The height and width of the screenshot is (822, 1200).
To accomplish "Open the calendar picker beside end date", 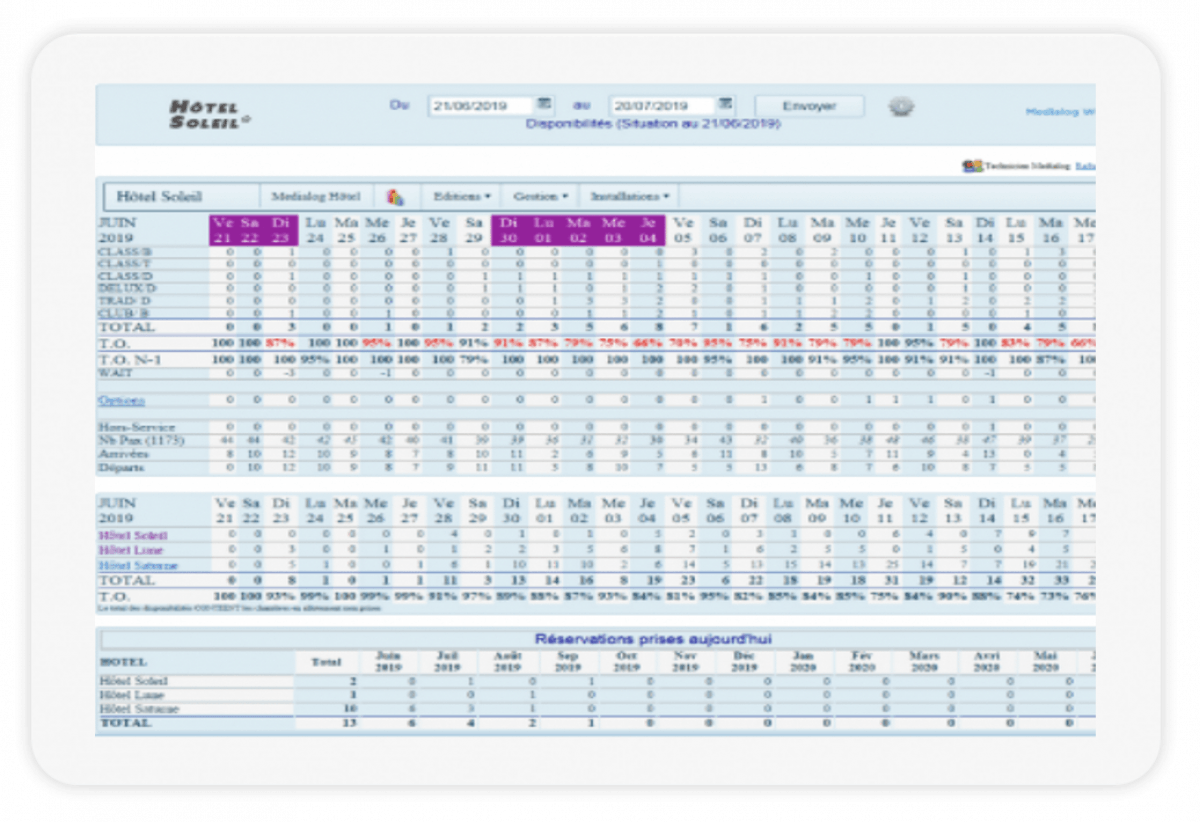I will pos(726,104).
